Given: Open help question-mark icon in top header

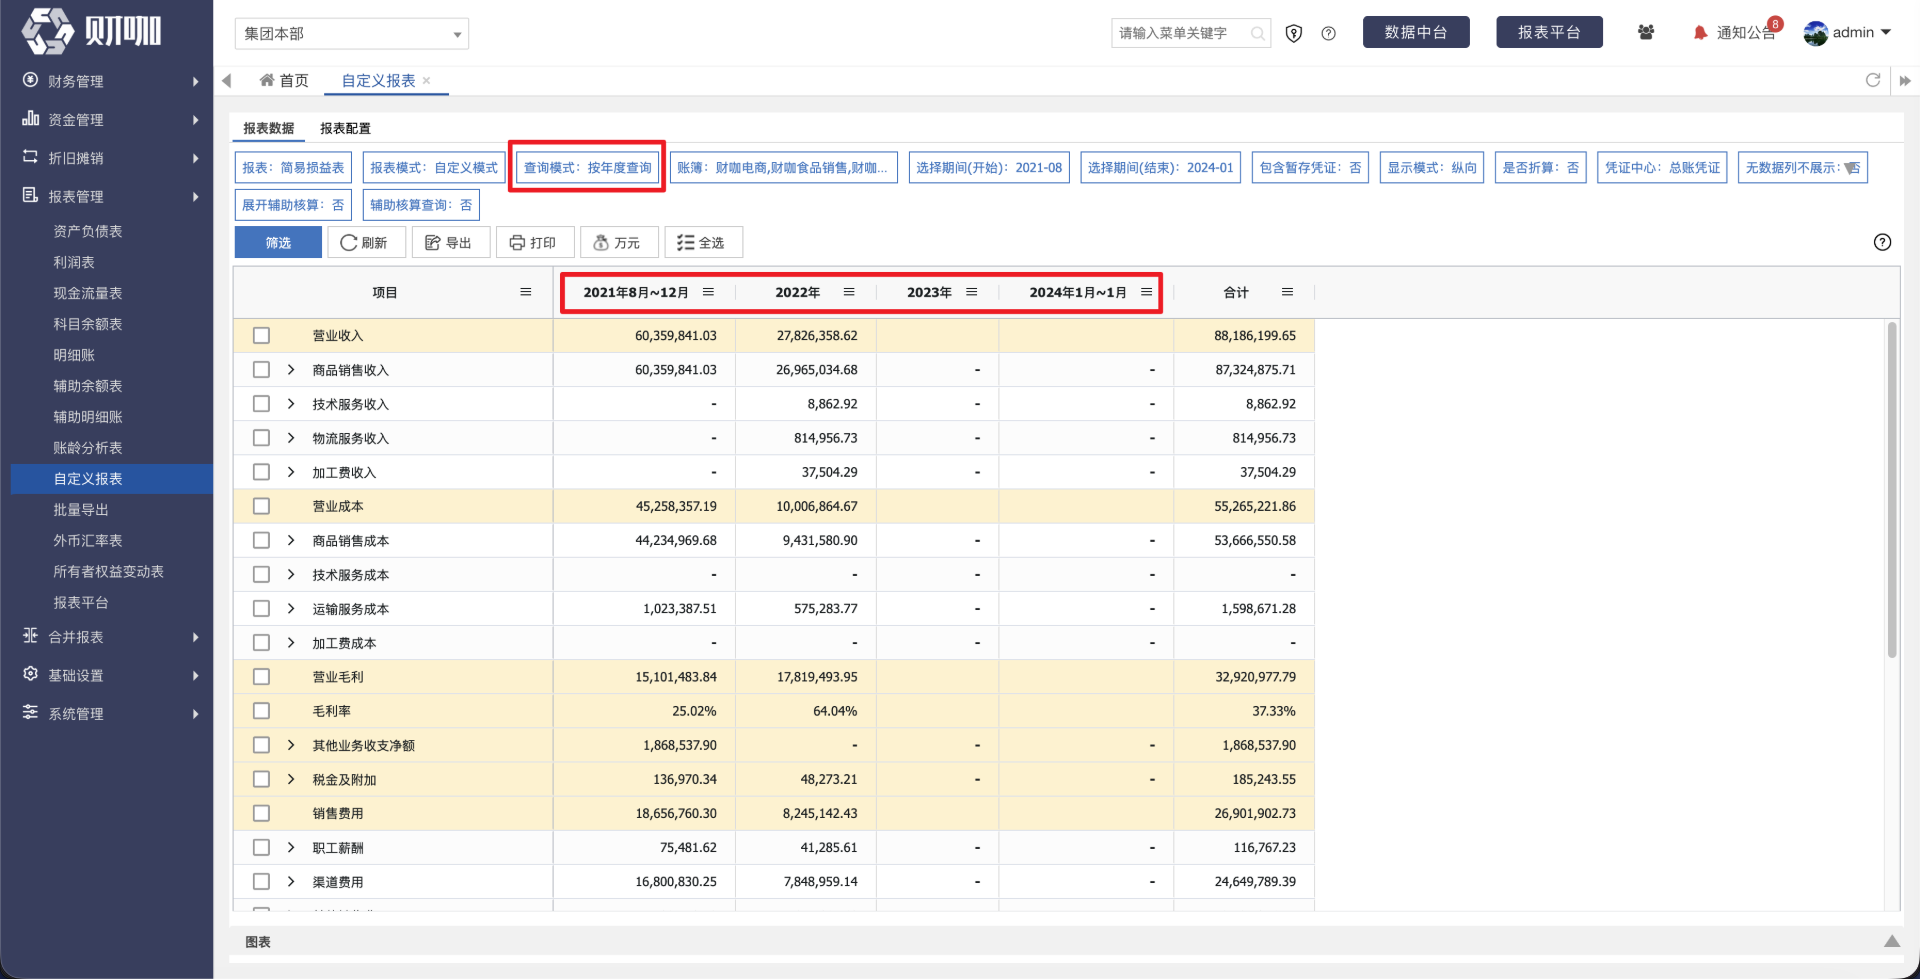Looking at the screenshot, I should 1329,33.
